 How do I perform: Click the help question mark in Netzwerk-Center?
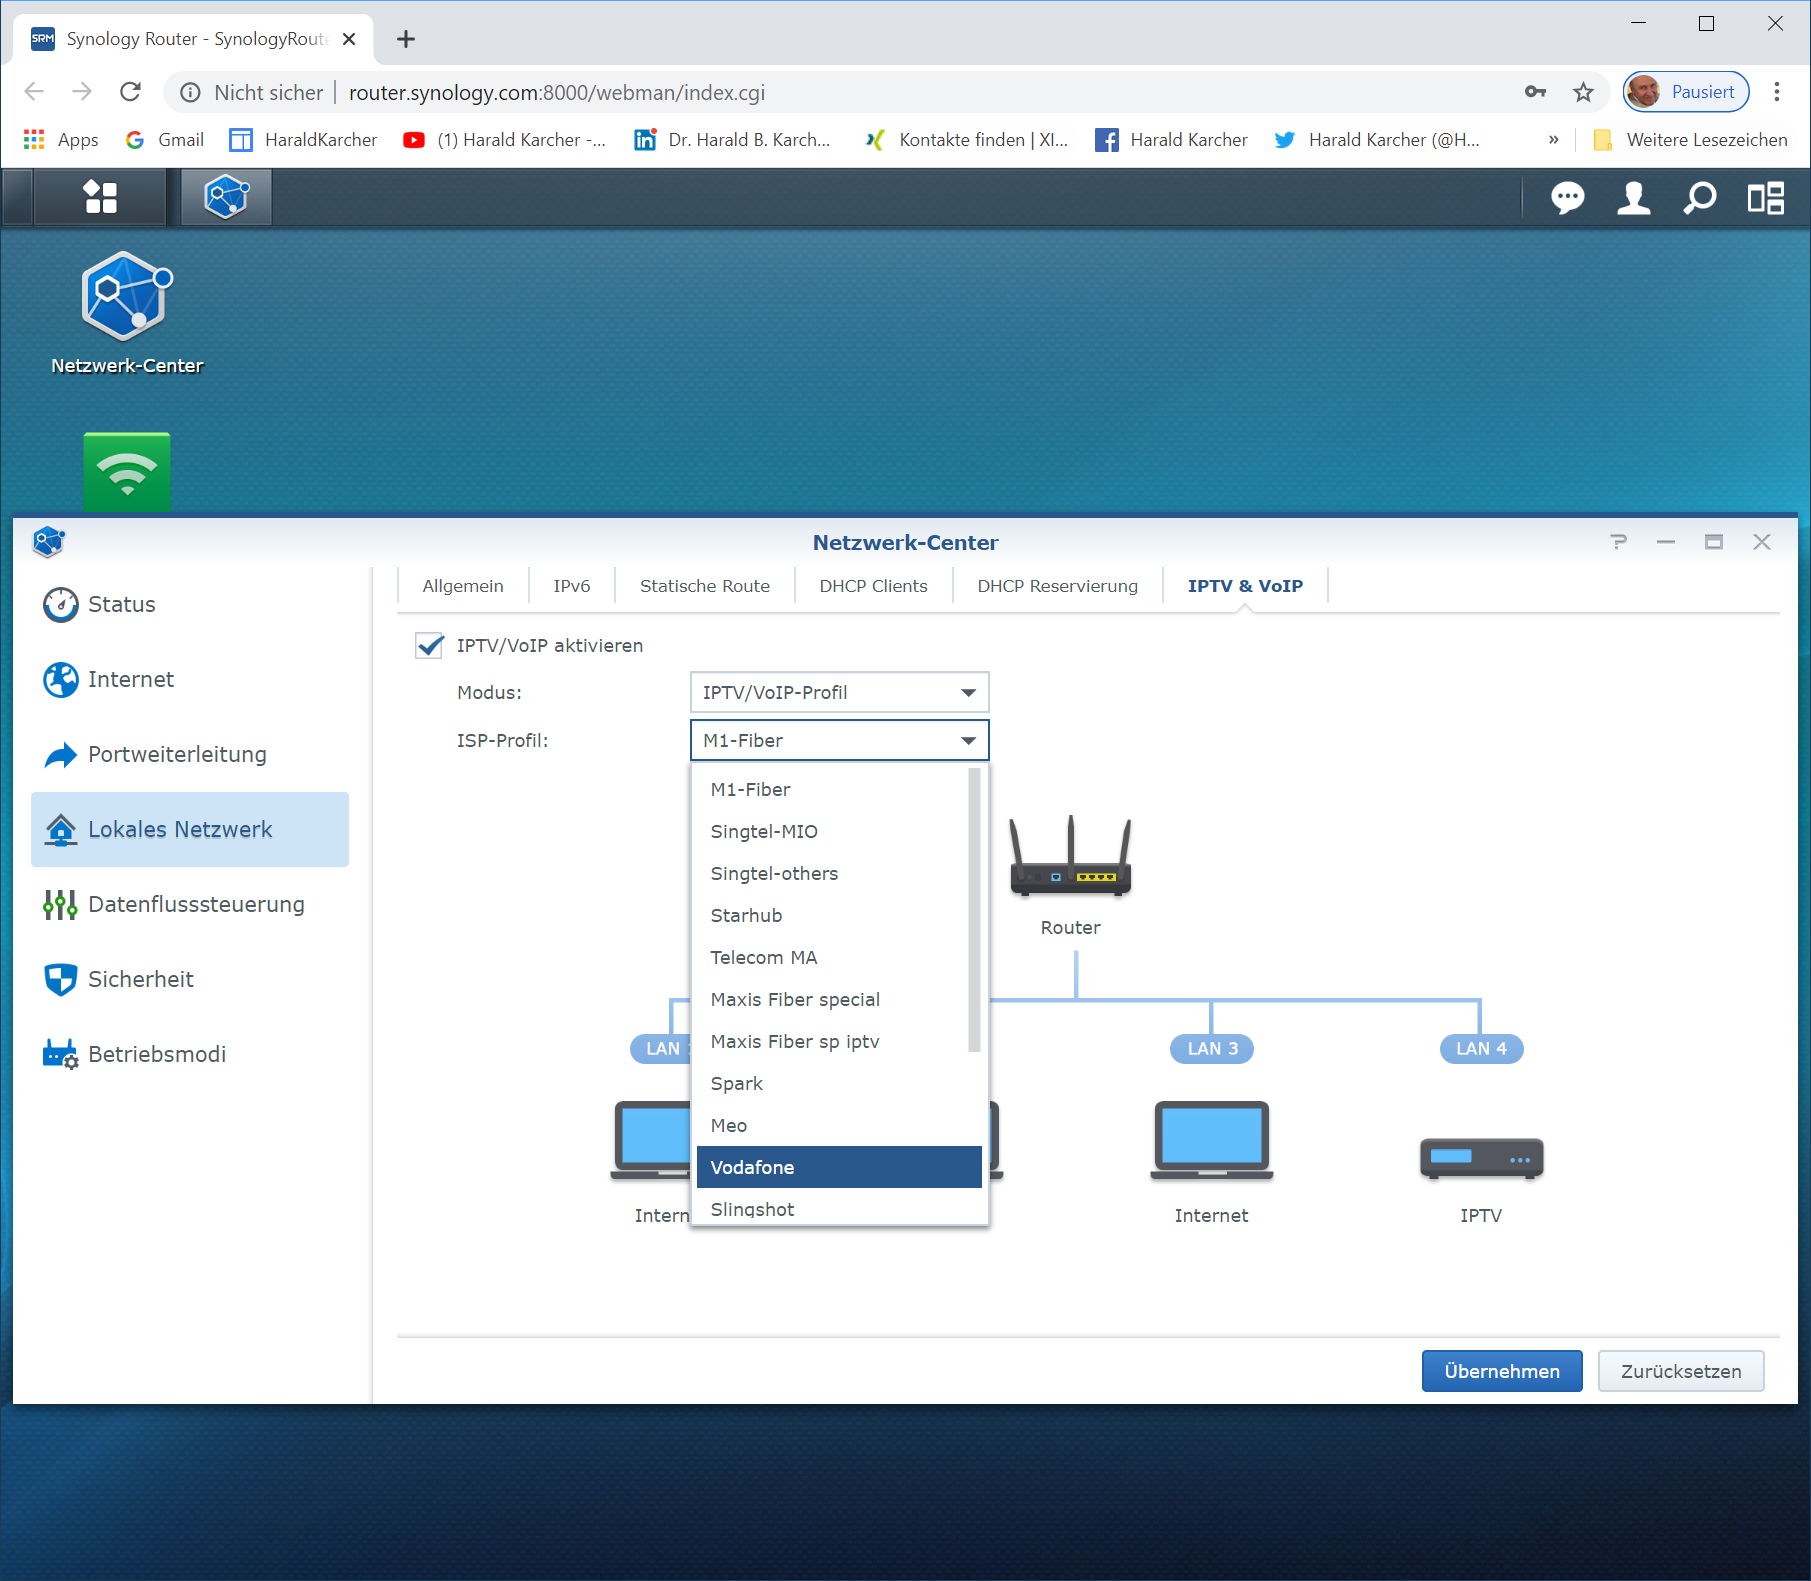pyautogui.click(x=1618, y=542)
